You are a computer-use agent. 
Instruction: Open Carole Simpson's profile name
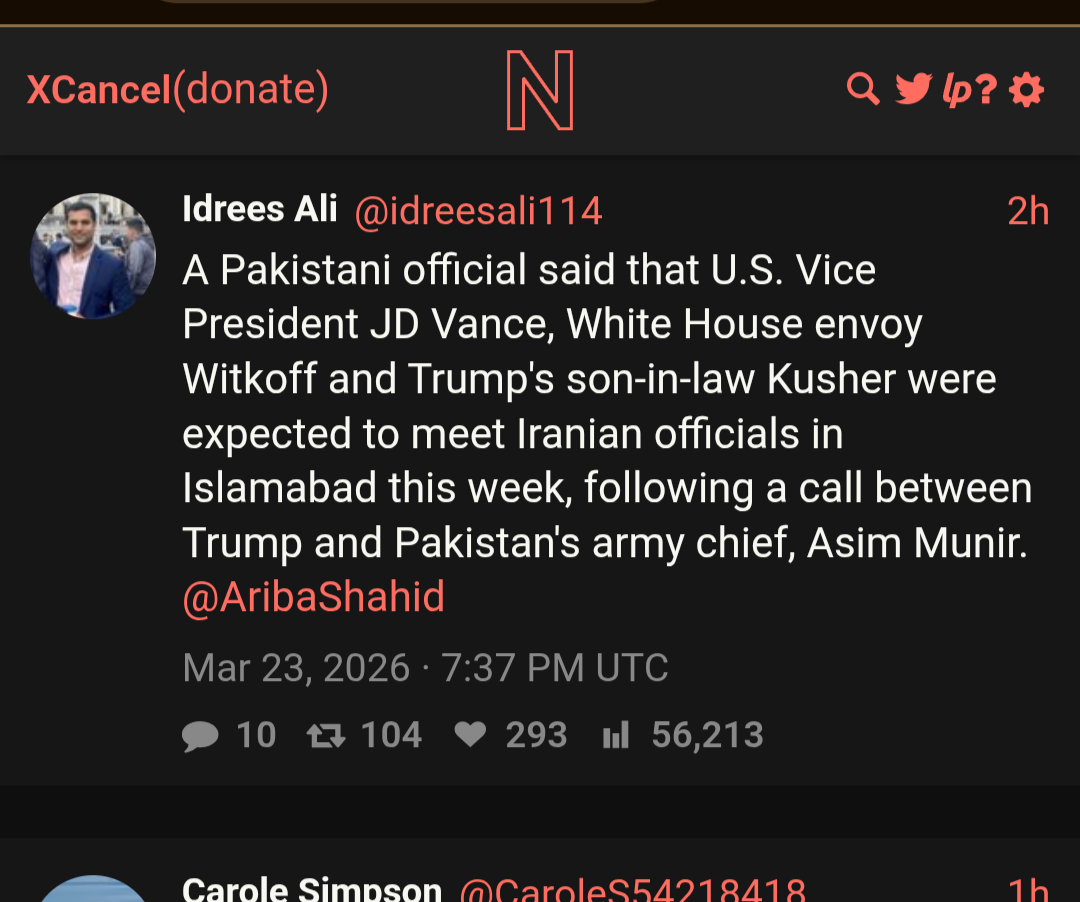[x=312, y=888]
